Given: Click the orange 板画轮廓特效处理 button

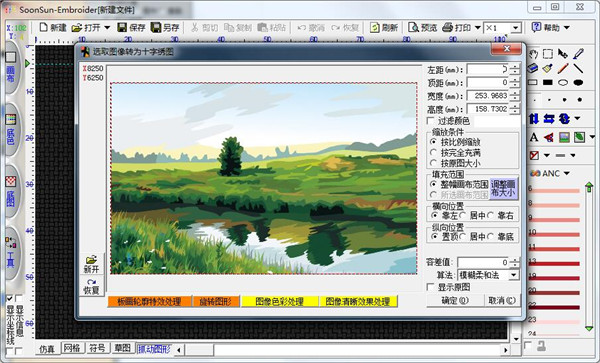Looking at the screenshot, I should (x=150, y=301).
